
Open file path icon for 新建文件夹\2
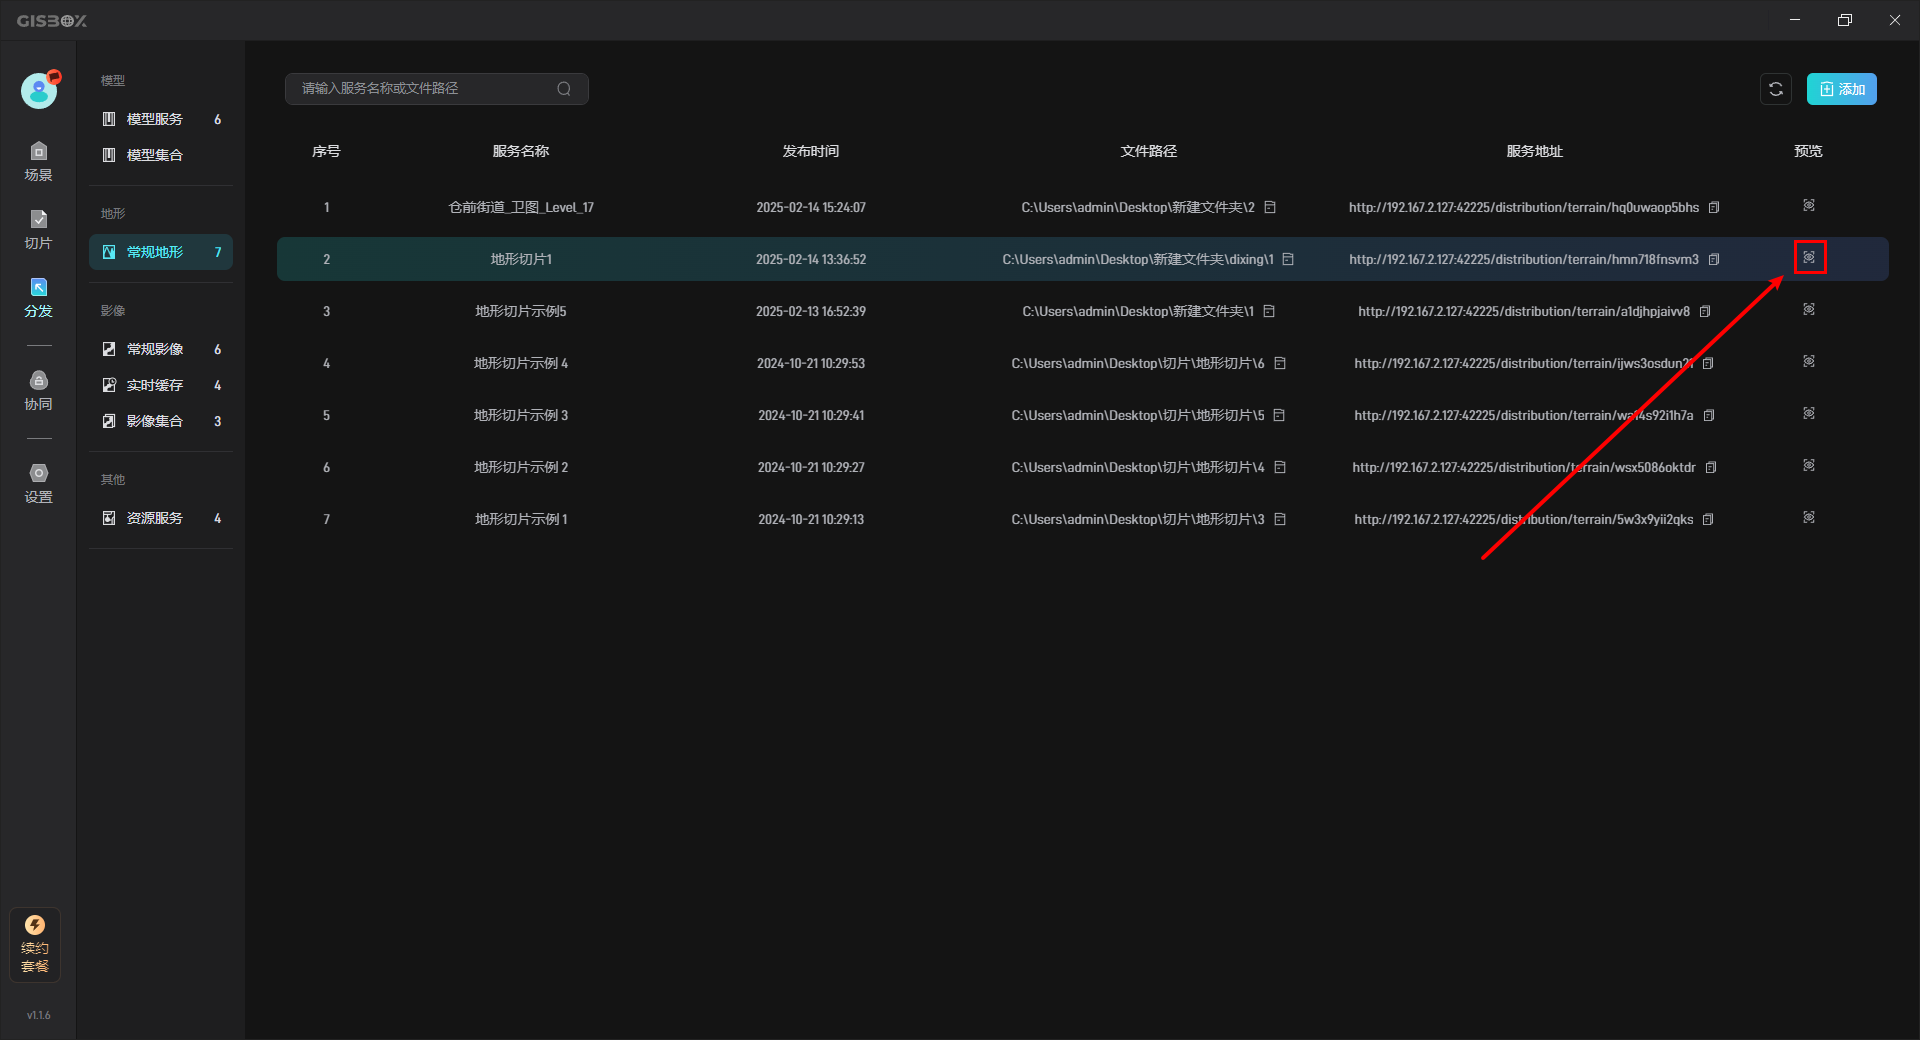[1270, 207]
